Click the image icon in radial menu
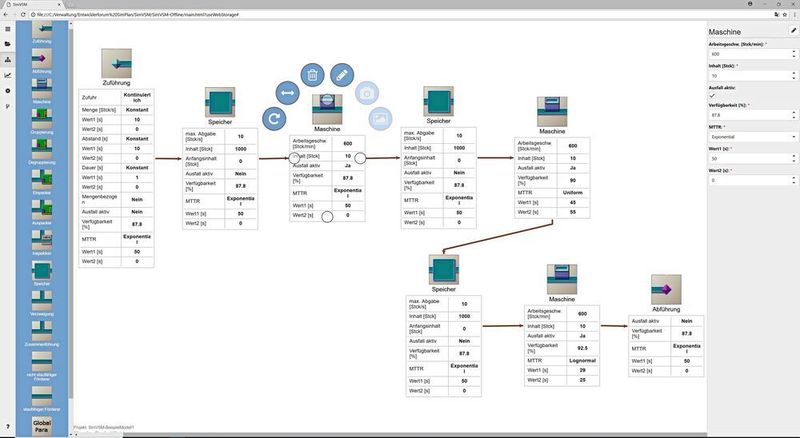Image resolution: width=800 pixels, height=438 pixels. 380,118
